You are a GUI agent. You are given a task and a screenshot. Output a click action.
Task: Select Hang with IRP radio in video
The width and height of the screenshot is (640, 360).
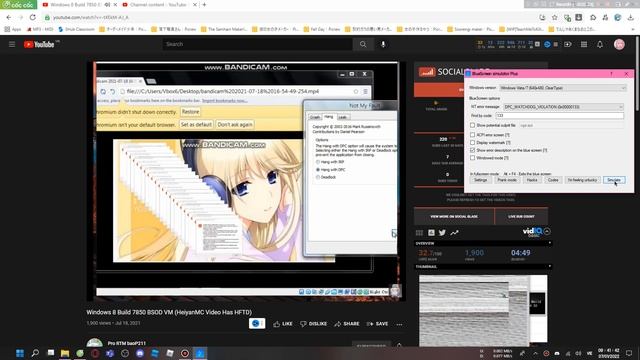coord(318,162)
